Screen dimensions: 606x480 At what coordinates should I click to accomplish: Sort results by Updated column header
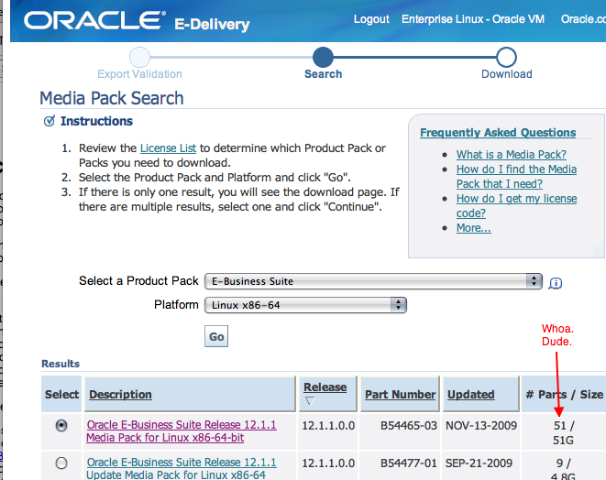[x=470, y=395]
